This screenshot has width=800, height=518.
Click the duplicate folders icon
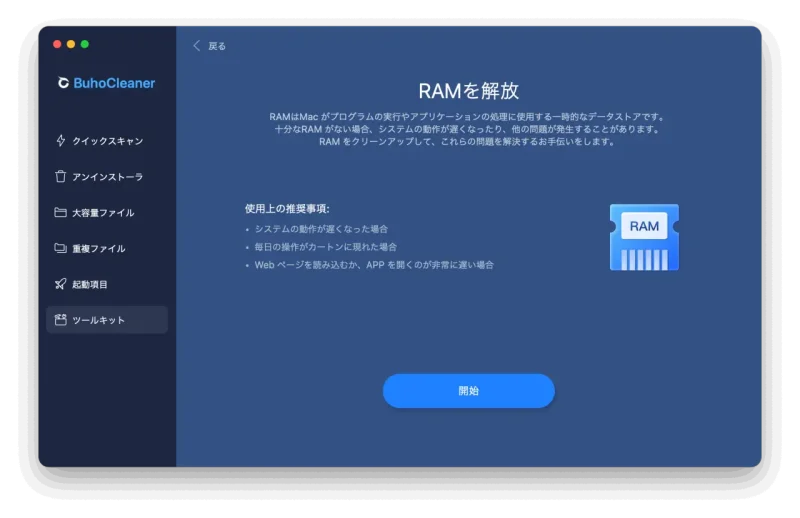pos(61,248)
